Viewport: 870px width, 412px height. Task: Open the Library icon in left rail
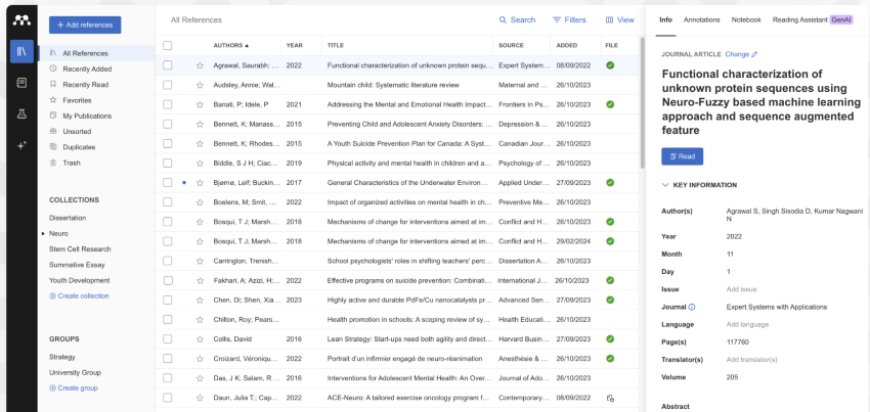[20, 51]
